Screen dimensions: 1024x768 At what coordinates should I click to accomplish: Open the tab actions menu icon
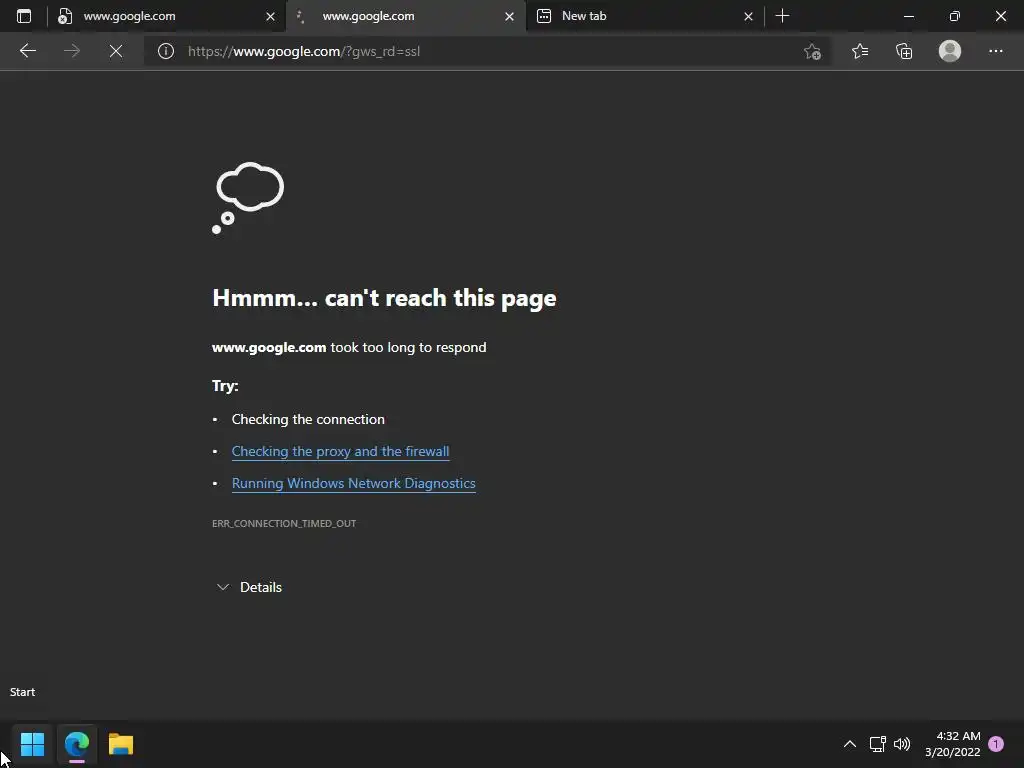[x=24, y=16]
